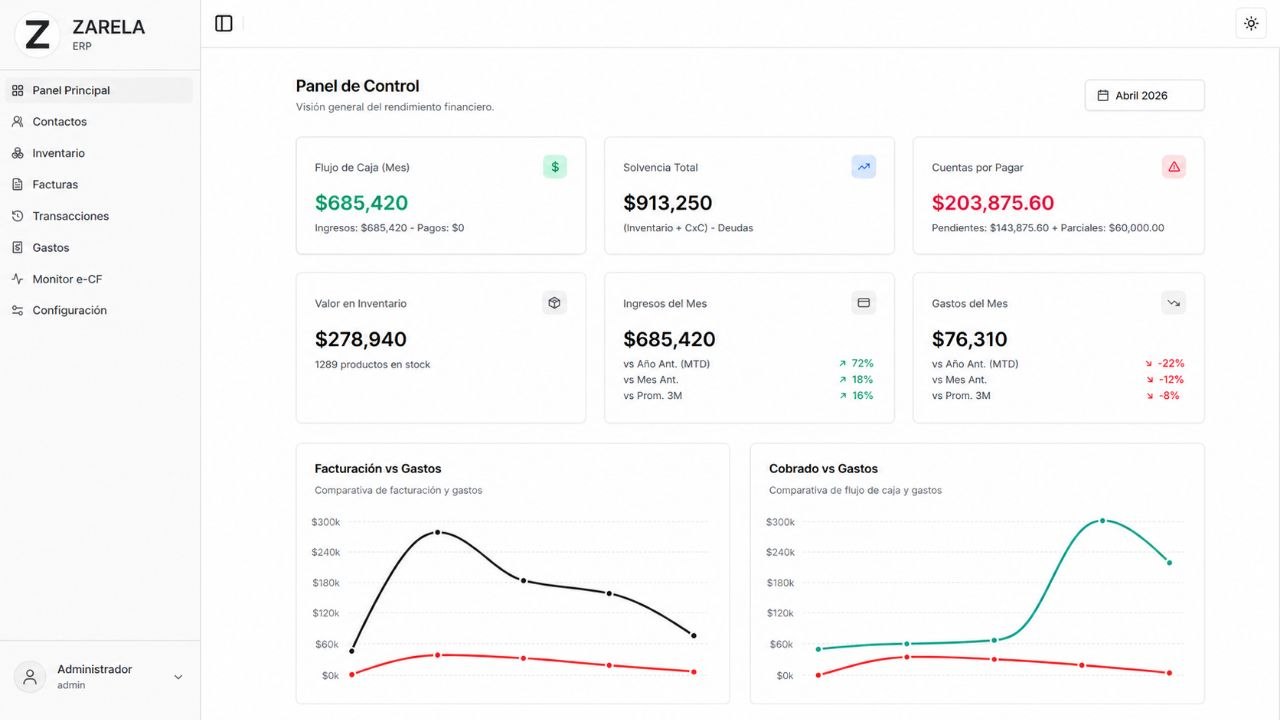The image size is (1280, 720).
Task: Open the Abril 2026 date picker
Action: click(x=1144, y=95)
